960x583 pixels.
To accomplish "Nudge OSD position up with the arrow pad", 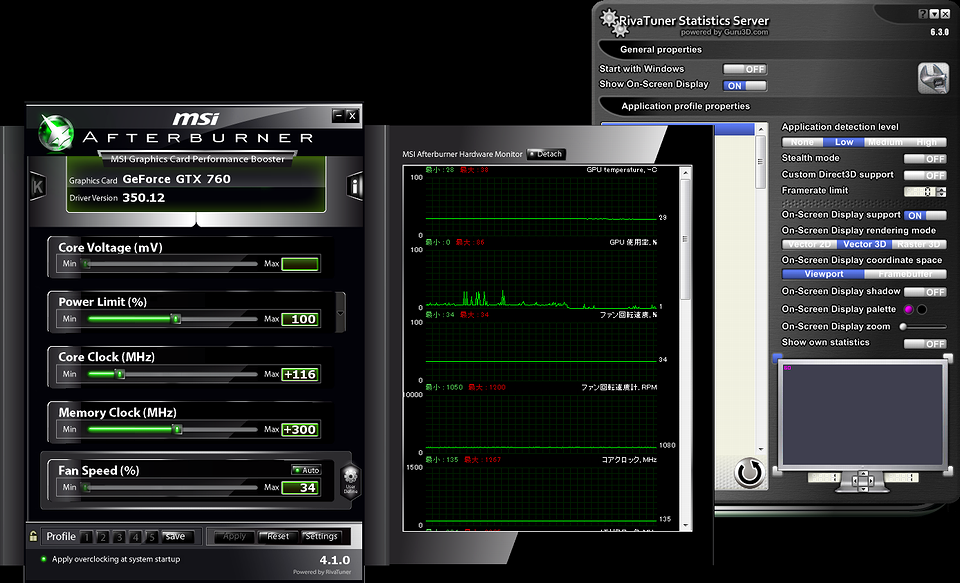I will [863, 472].
